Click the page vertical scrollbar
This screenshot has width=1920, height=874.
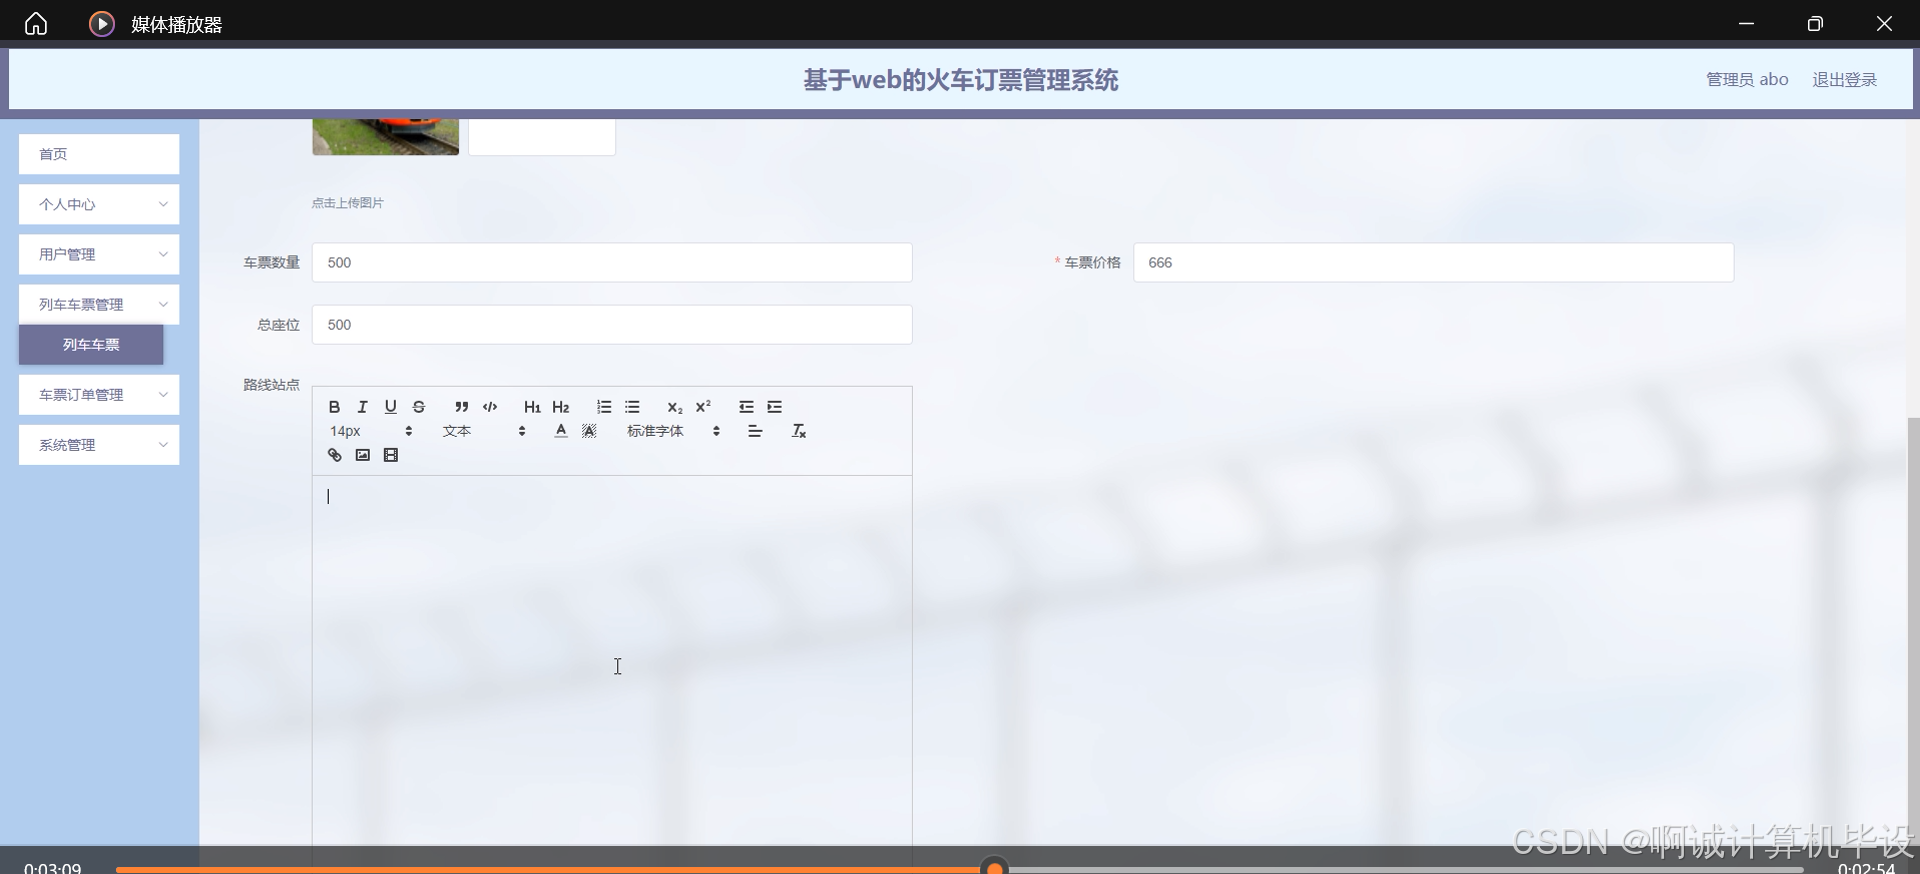1914,630
